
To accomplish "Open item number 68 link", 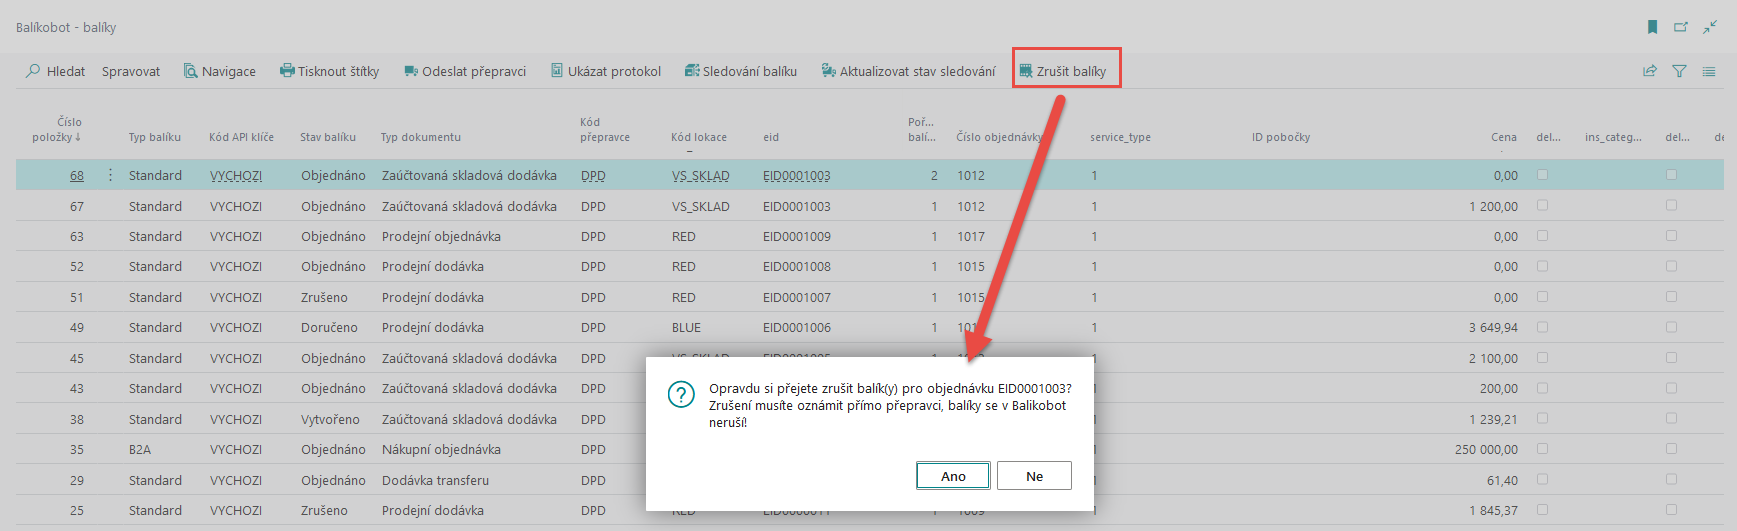I will (77, 176).
